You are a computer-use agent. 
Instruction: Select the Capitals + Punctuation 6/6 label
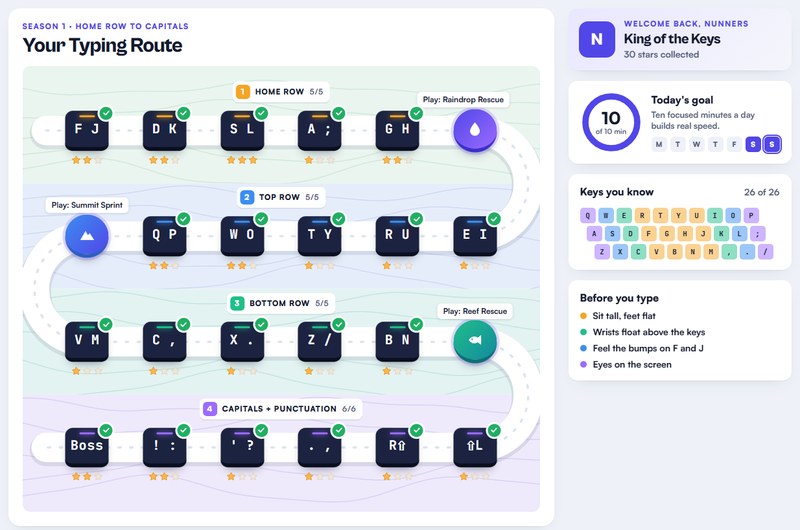[281, 409]
